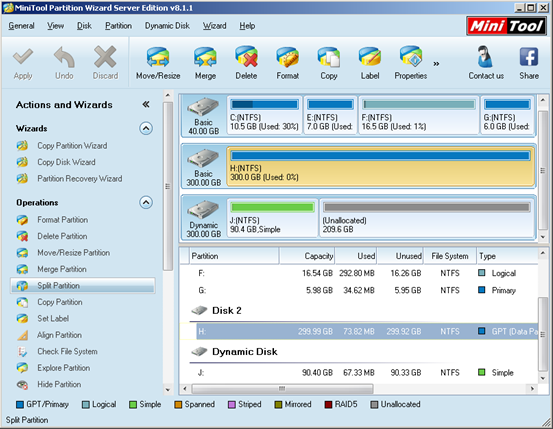Open the Wizard menu

(214, 26)
